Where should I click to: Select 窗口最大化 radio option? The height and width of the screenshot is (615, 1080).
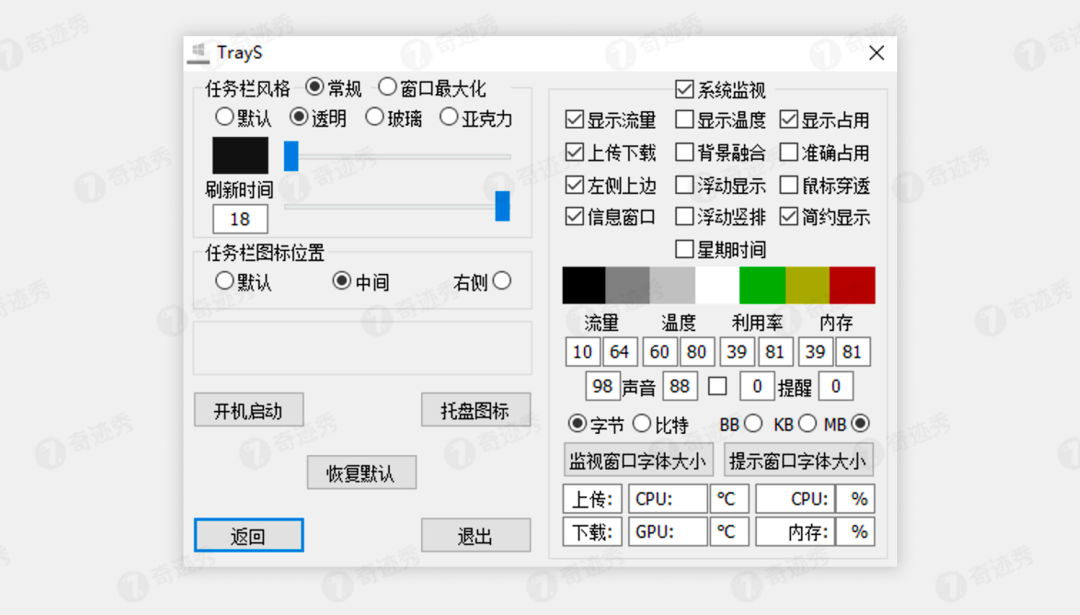click(x=387, y=87)
